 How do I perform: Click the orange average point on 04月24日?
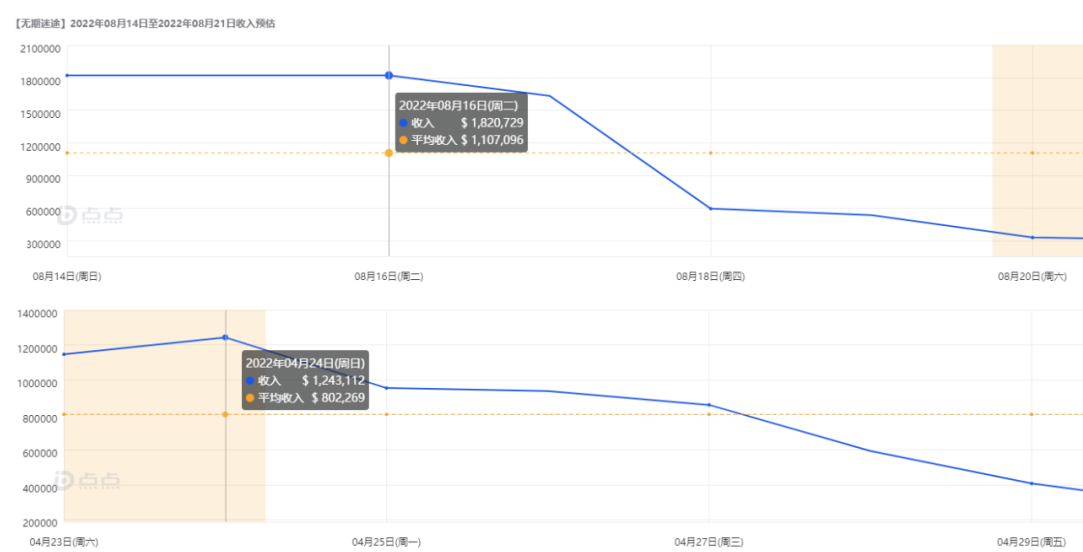(x=225, y=414)
